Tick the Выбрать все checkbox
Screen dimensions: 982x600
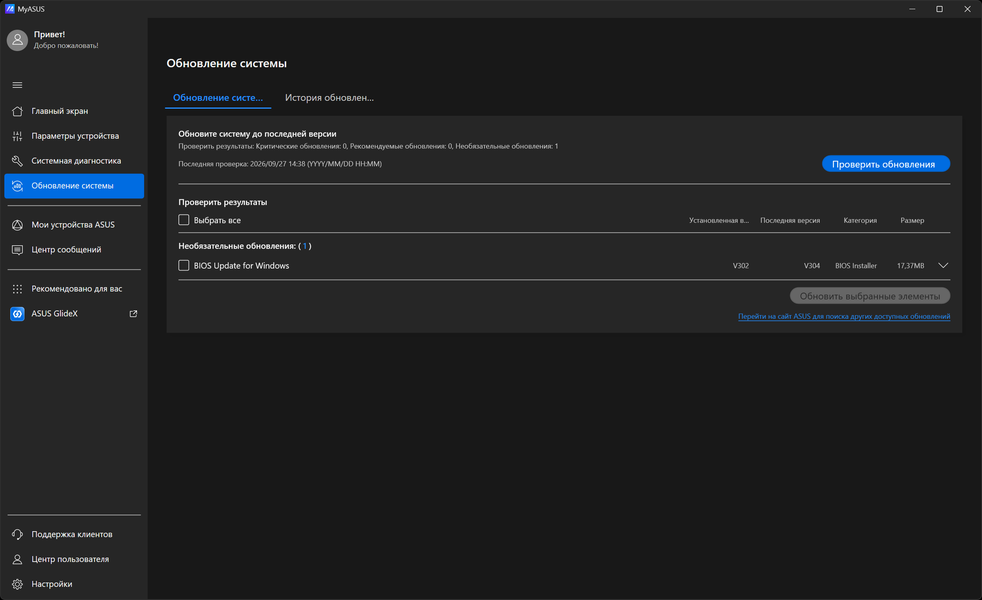tap(183, 220)
